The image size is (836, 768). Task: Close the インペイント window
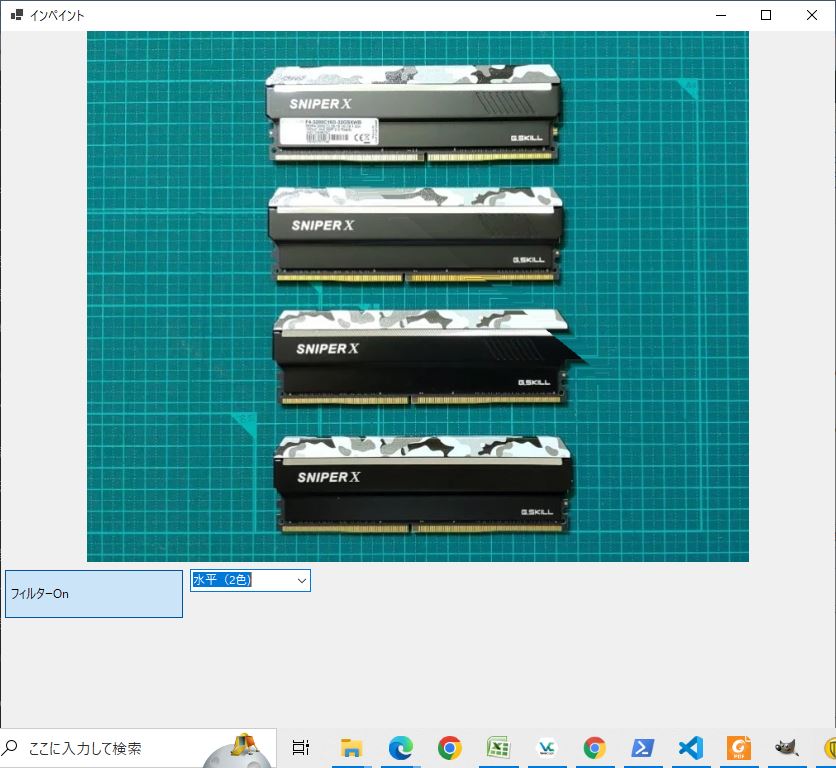811,15
